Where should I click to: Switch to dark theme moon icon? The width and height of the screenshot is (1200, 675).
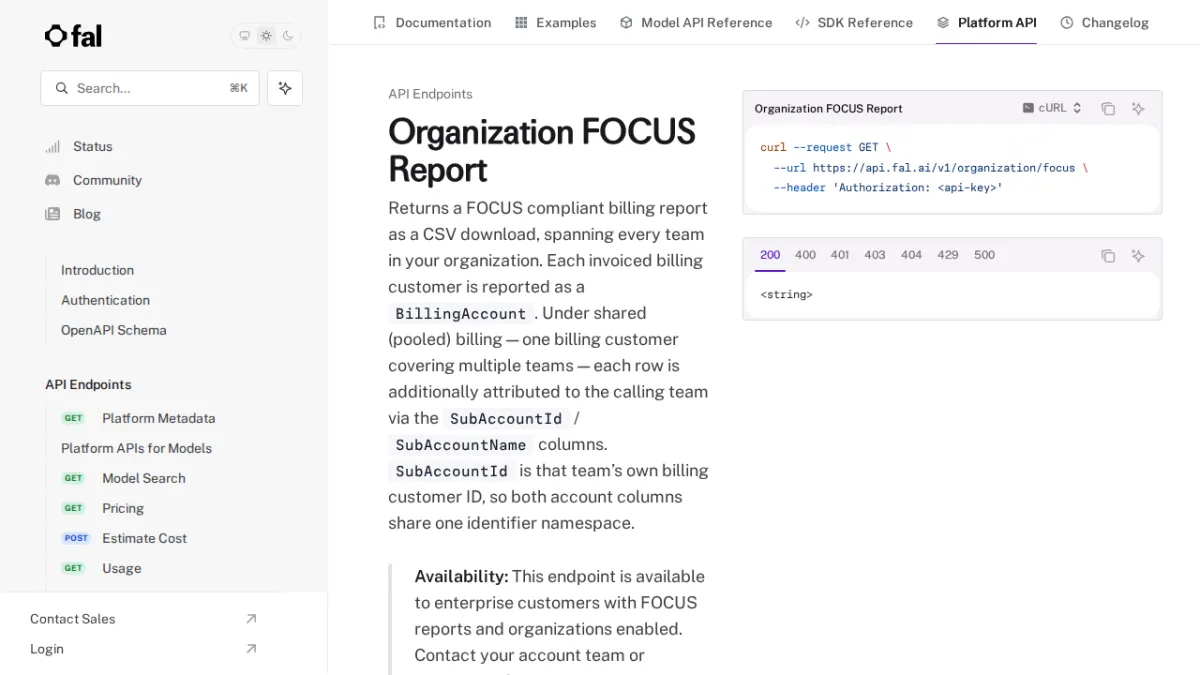point(288,36)
